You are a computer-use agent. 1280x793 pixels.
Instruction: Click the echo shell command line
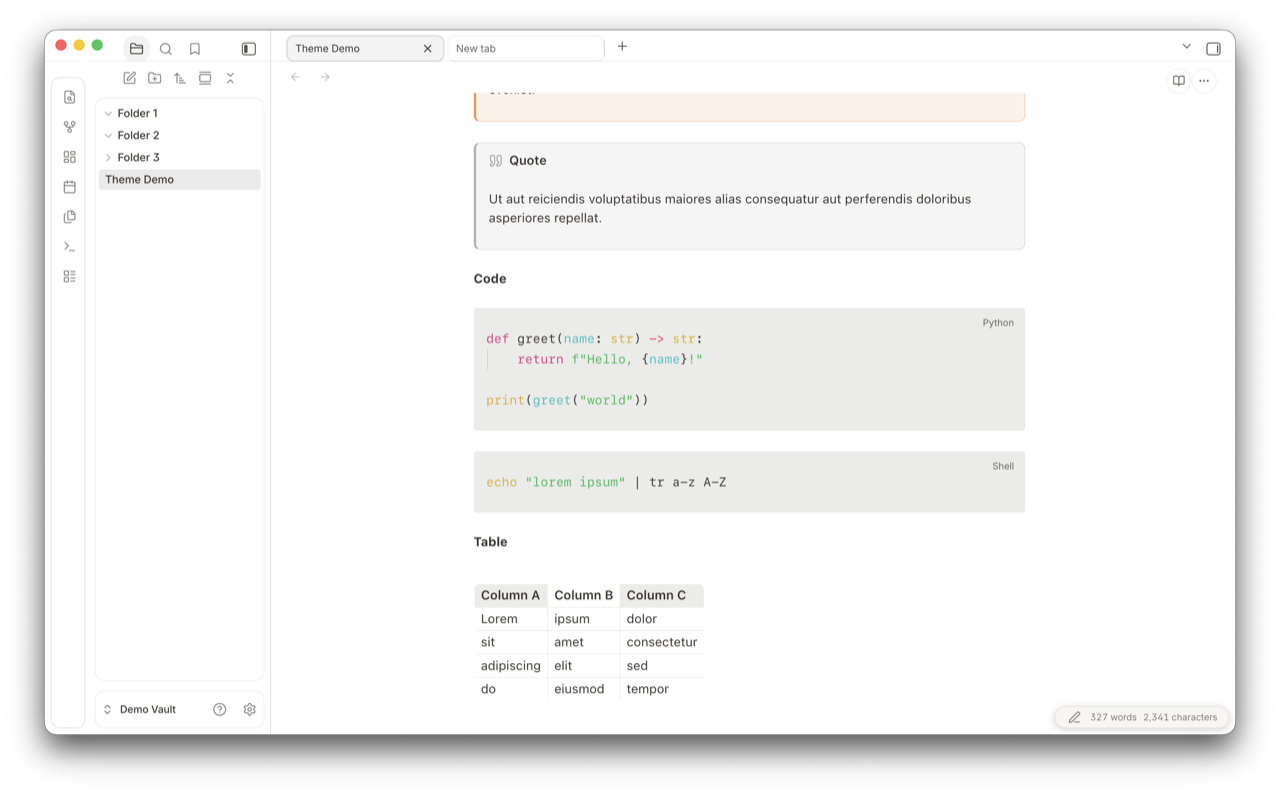pyautogui.click(x=606, y=482)
